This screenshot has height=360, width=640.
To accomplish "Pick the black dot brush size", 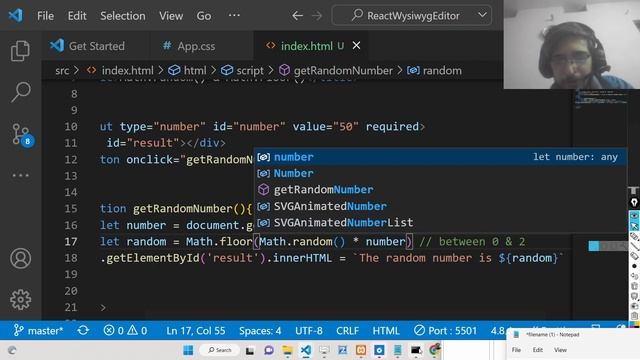I will pyautogui.click(x=634, y=266).
